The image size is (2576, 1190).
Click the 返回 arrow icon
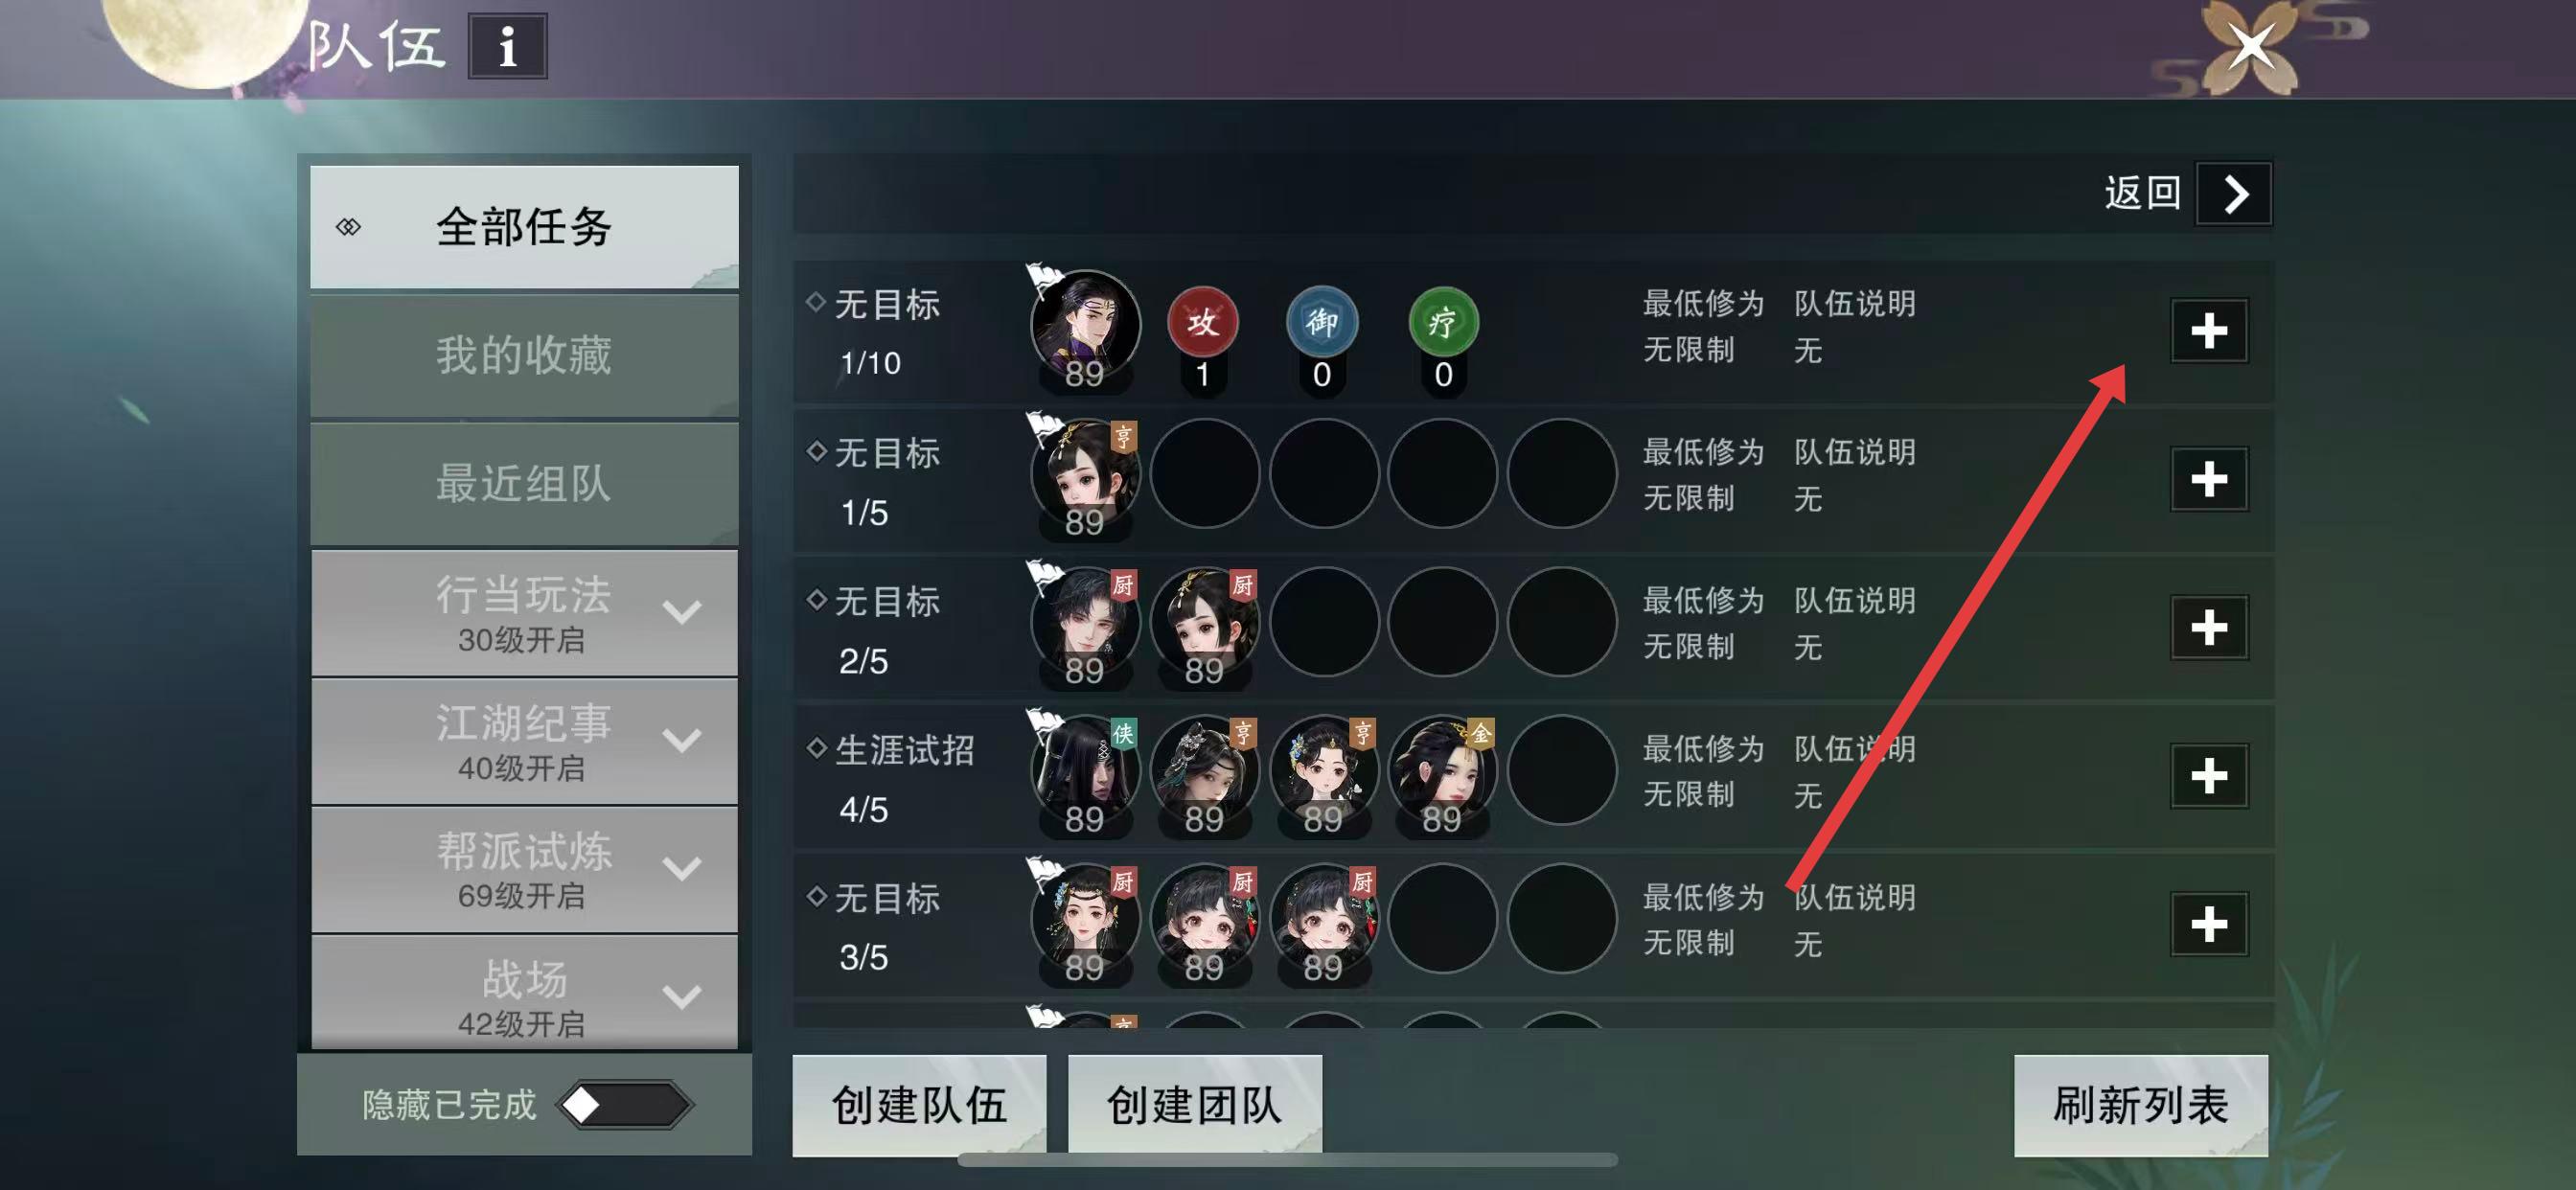[2233, 193]
